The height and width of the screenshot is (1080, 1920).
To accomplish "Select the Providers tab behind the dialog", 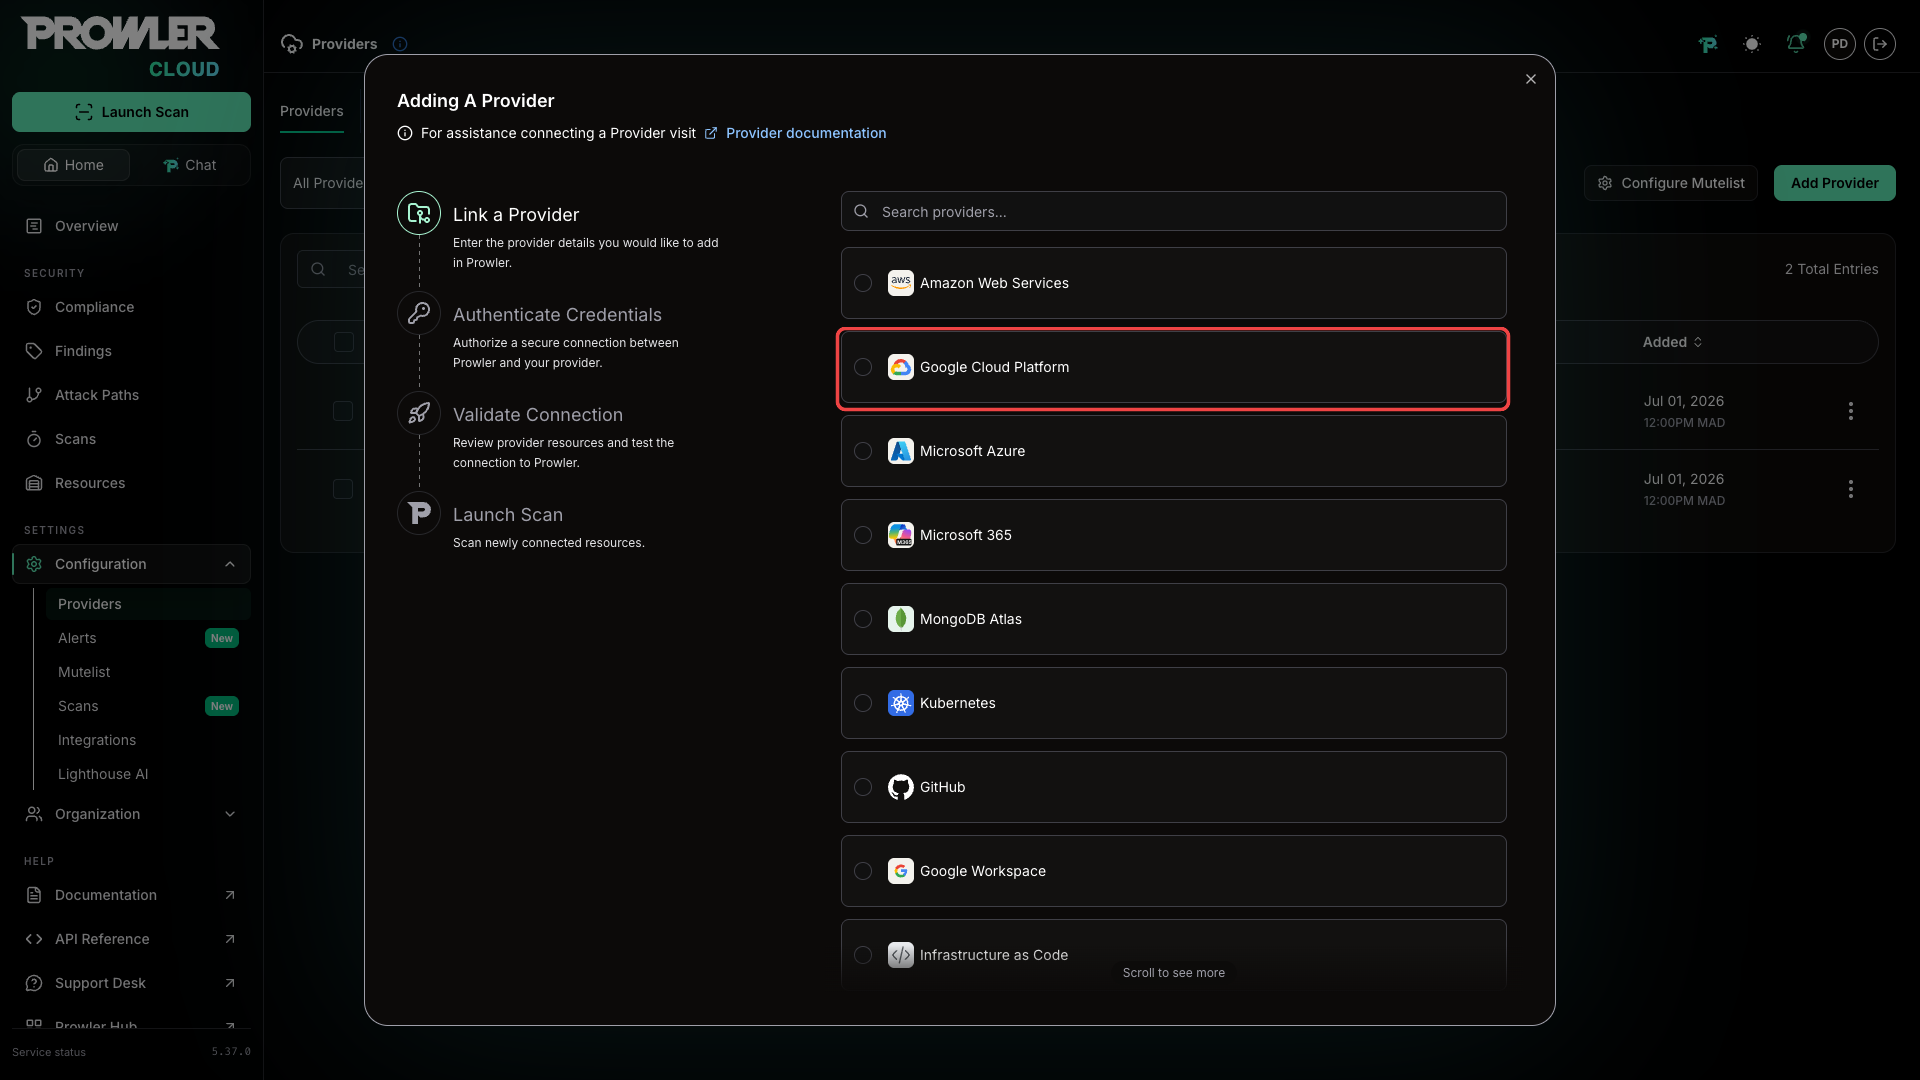I will pos(311,111).
